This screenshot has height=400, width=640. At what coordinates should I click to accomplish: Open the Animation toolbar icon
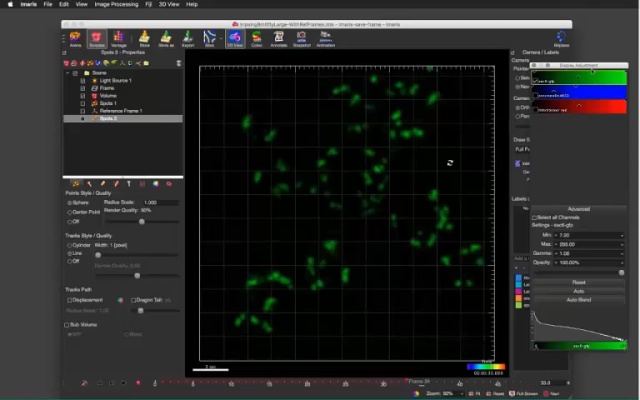tap(326, 39)
